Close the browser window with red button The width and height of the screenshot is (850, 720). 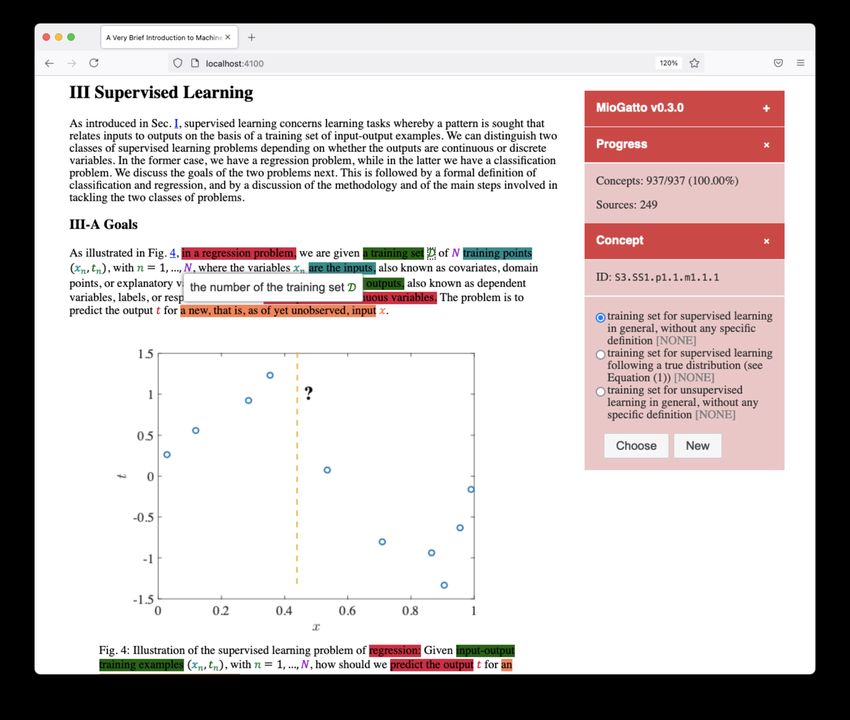[x=46, y=37]
